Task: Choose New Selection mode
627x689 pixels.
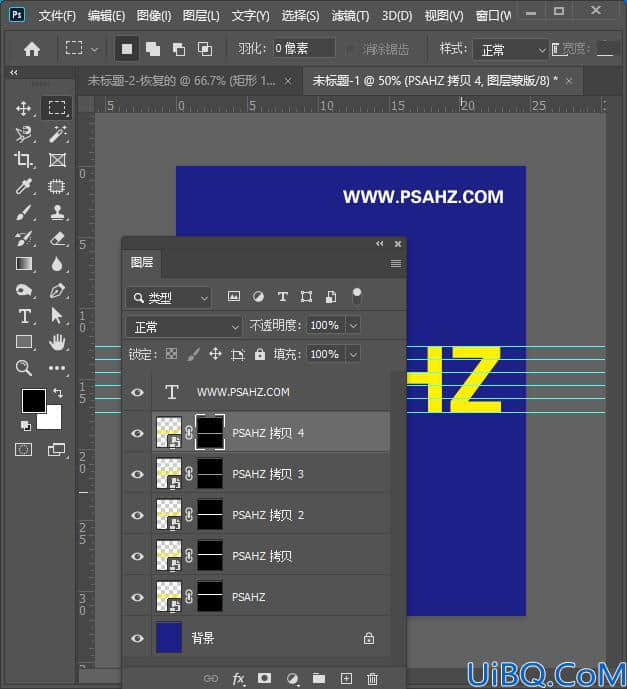Action: 127,49
